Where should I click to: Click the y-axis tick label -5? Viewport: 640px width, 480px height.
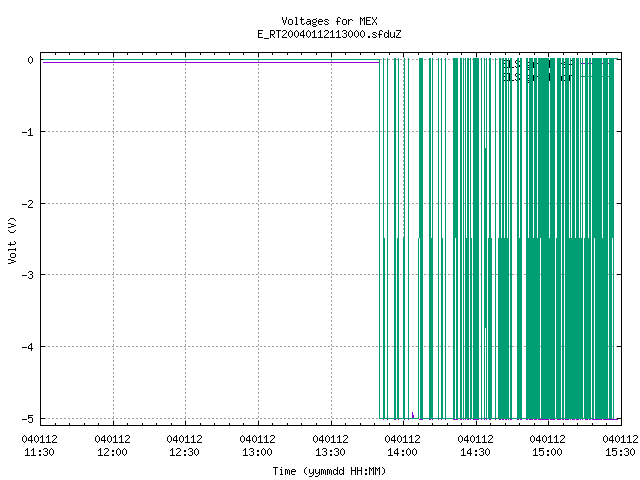tap(27, 419)
